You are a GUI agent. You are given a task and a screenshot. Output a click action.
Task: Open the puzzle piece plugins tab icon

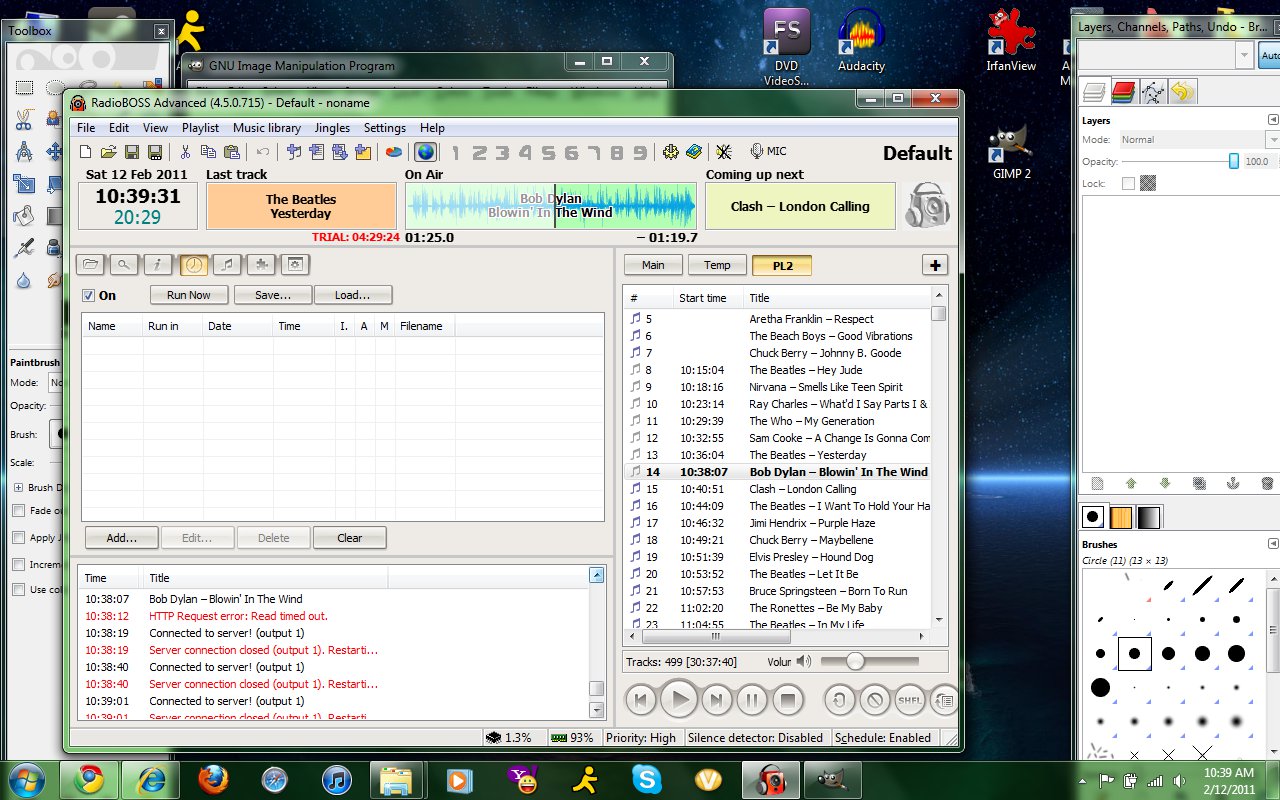click(x=262, y=264)
